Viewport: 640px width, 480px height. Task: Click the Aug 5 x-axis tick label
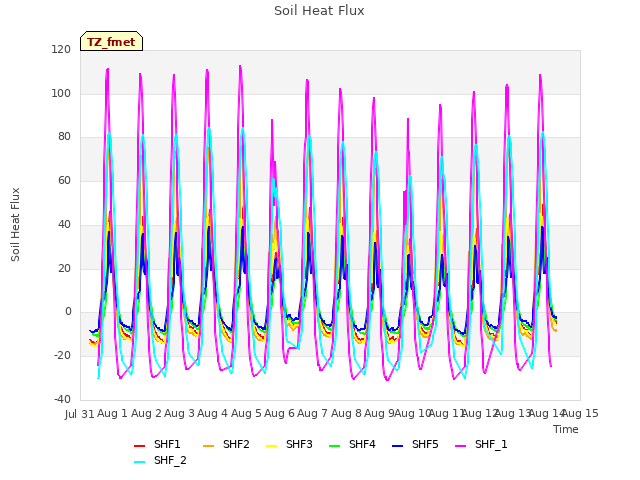pos(246,413)
